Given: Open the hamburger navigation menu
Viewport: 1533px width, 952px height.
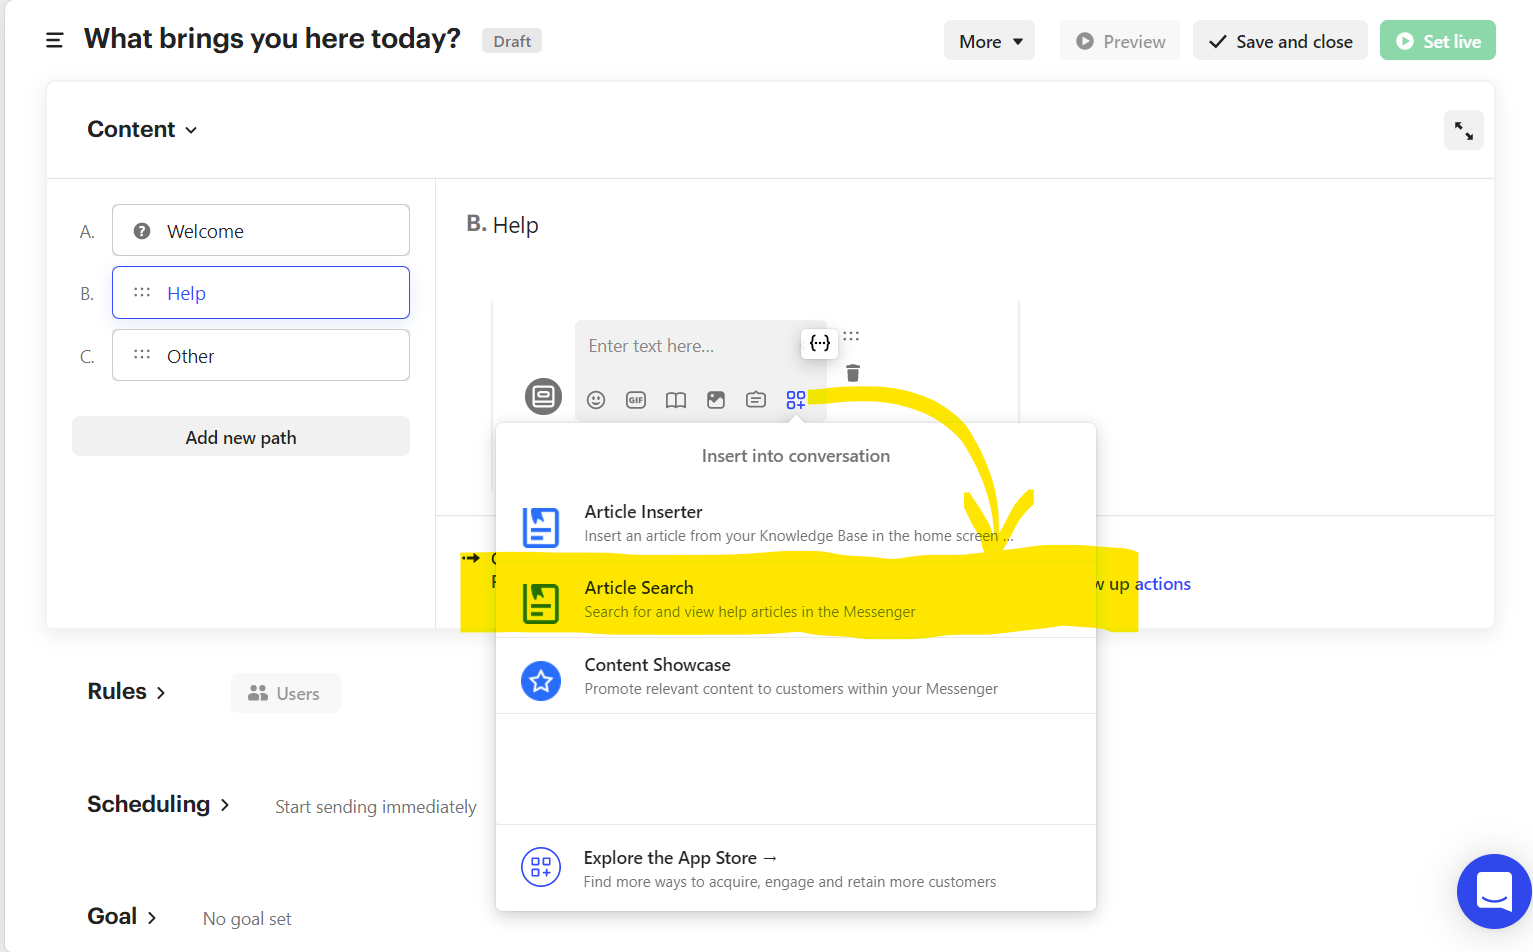Looking at the screenshot, I should click(54, 40).
